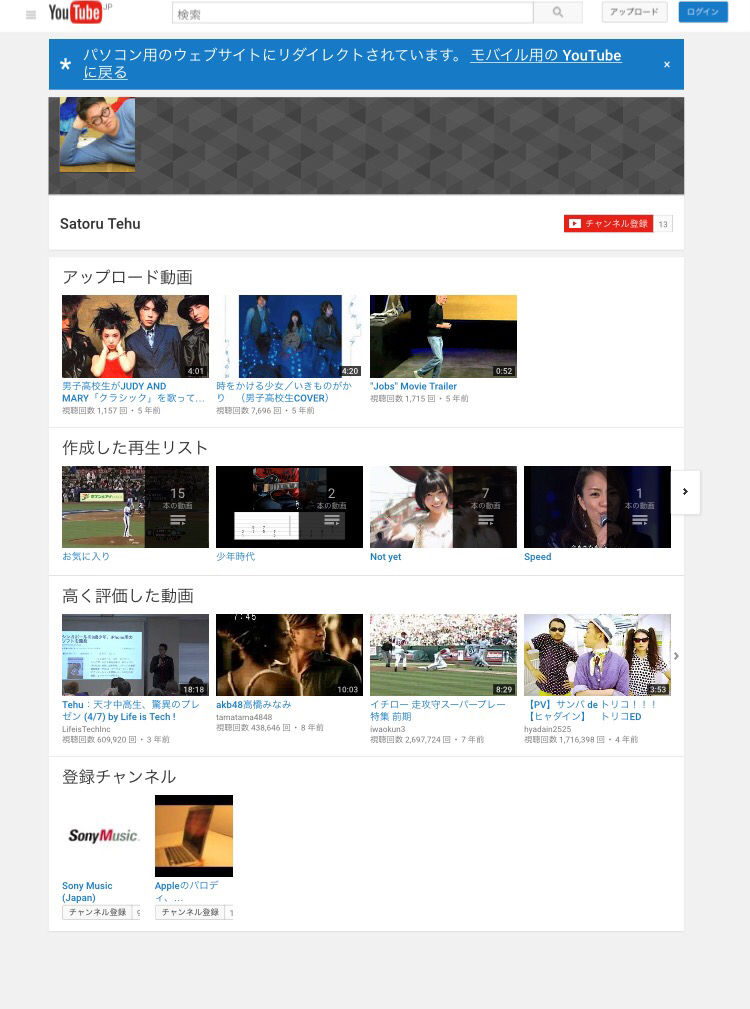Open the Appleのパロディ channel link
The image size is (750, 1009).
pyautogui.click(x=187, y=892)
